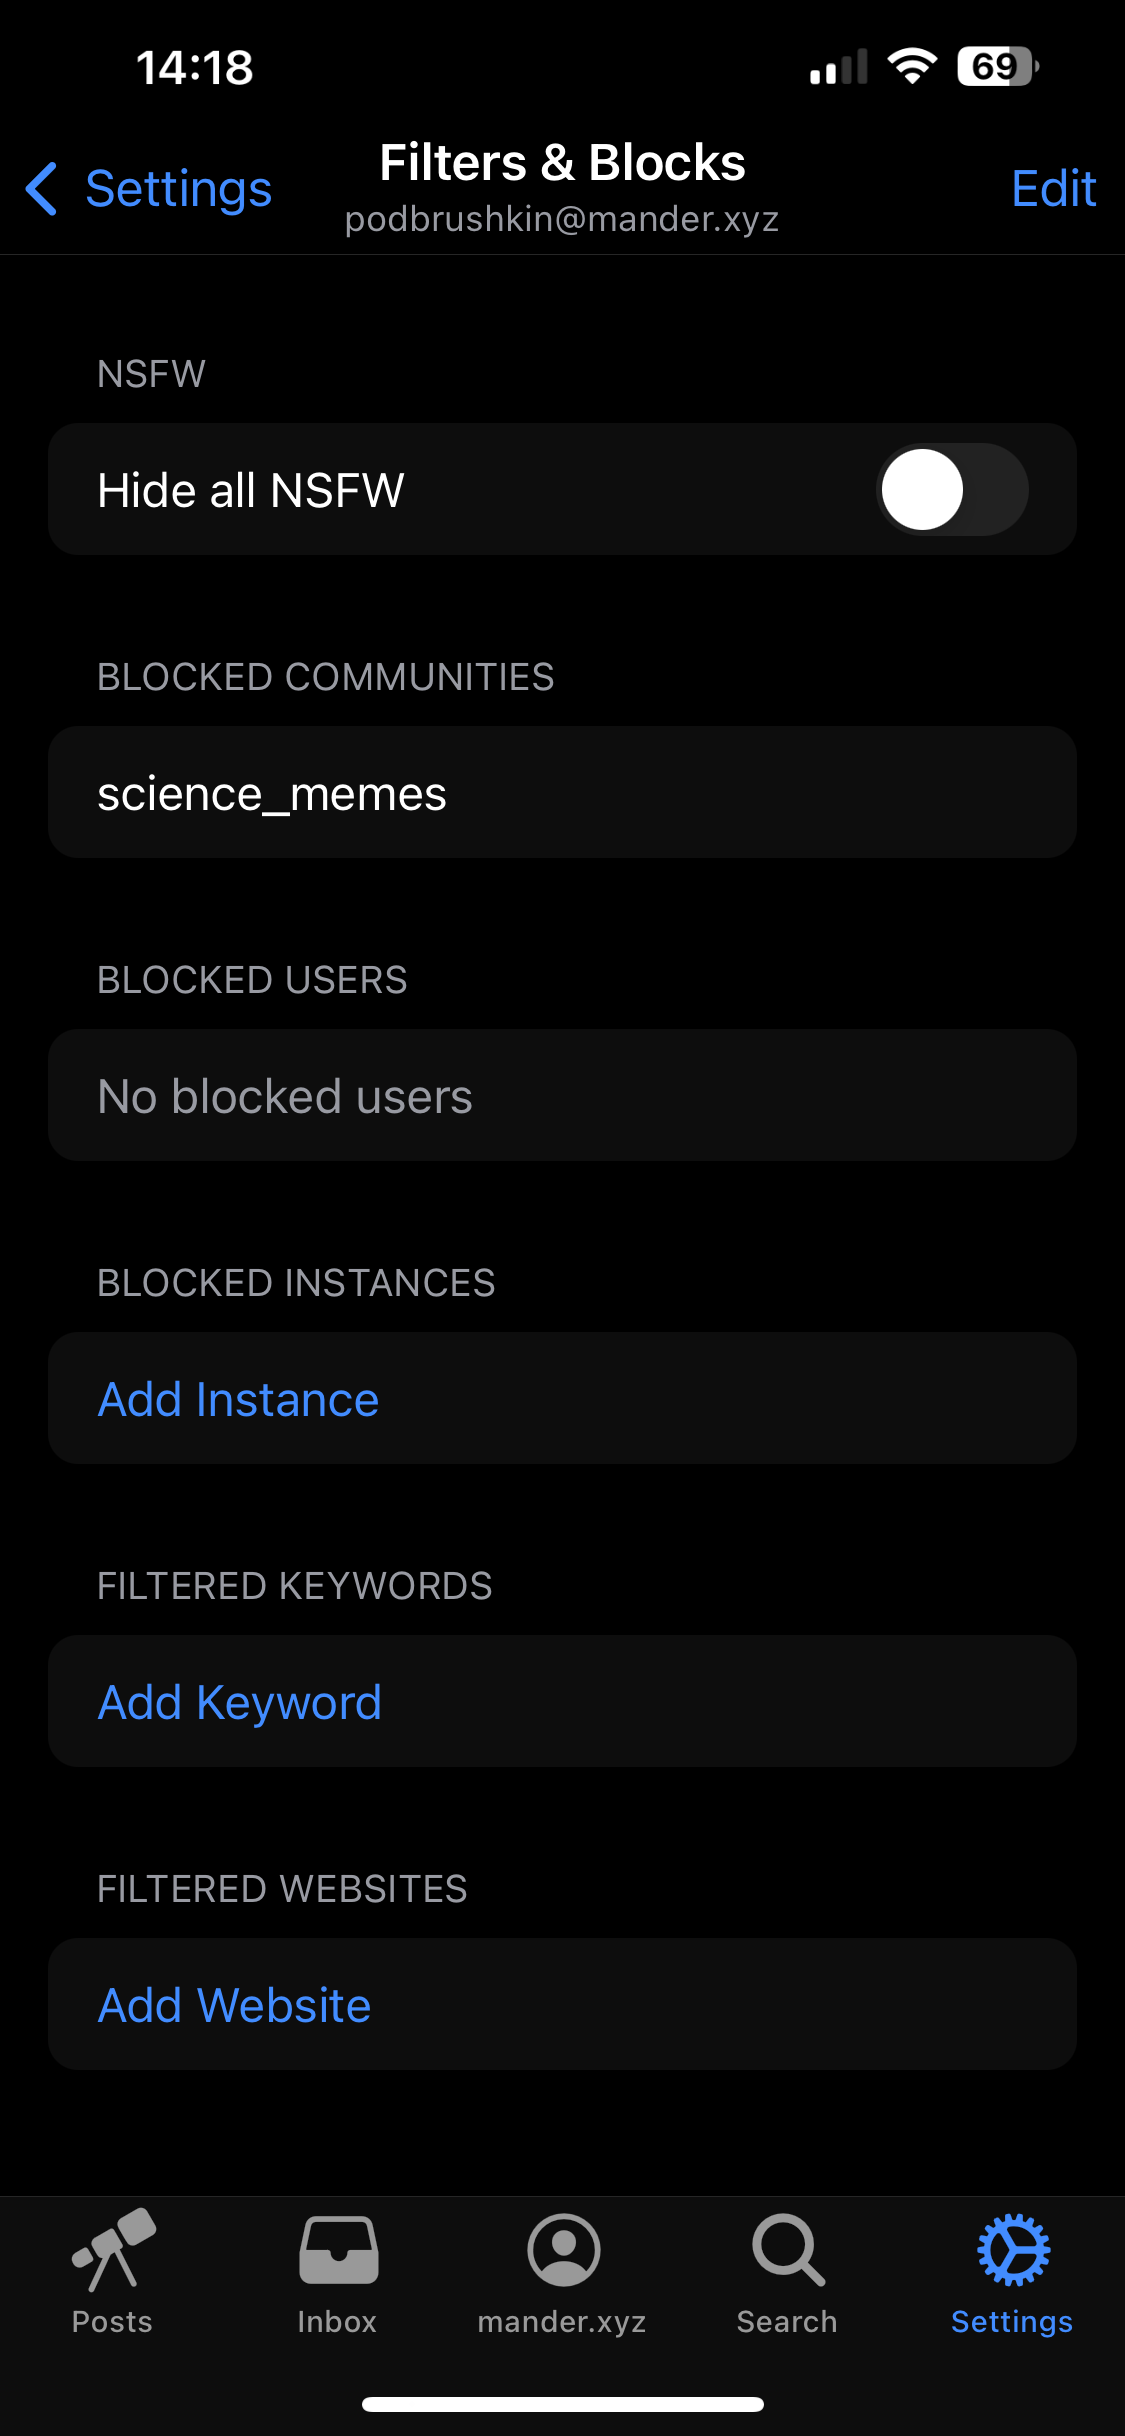Tap the Settings gear icon
The width and height of the screenshot is (1125, 2436).
click(x=1013, y=2250)
